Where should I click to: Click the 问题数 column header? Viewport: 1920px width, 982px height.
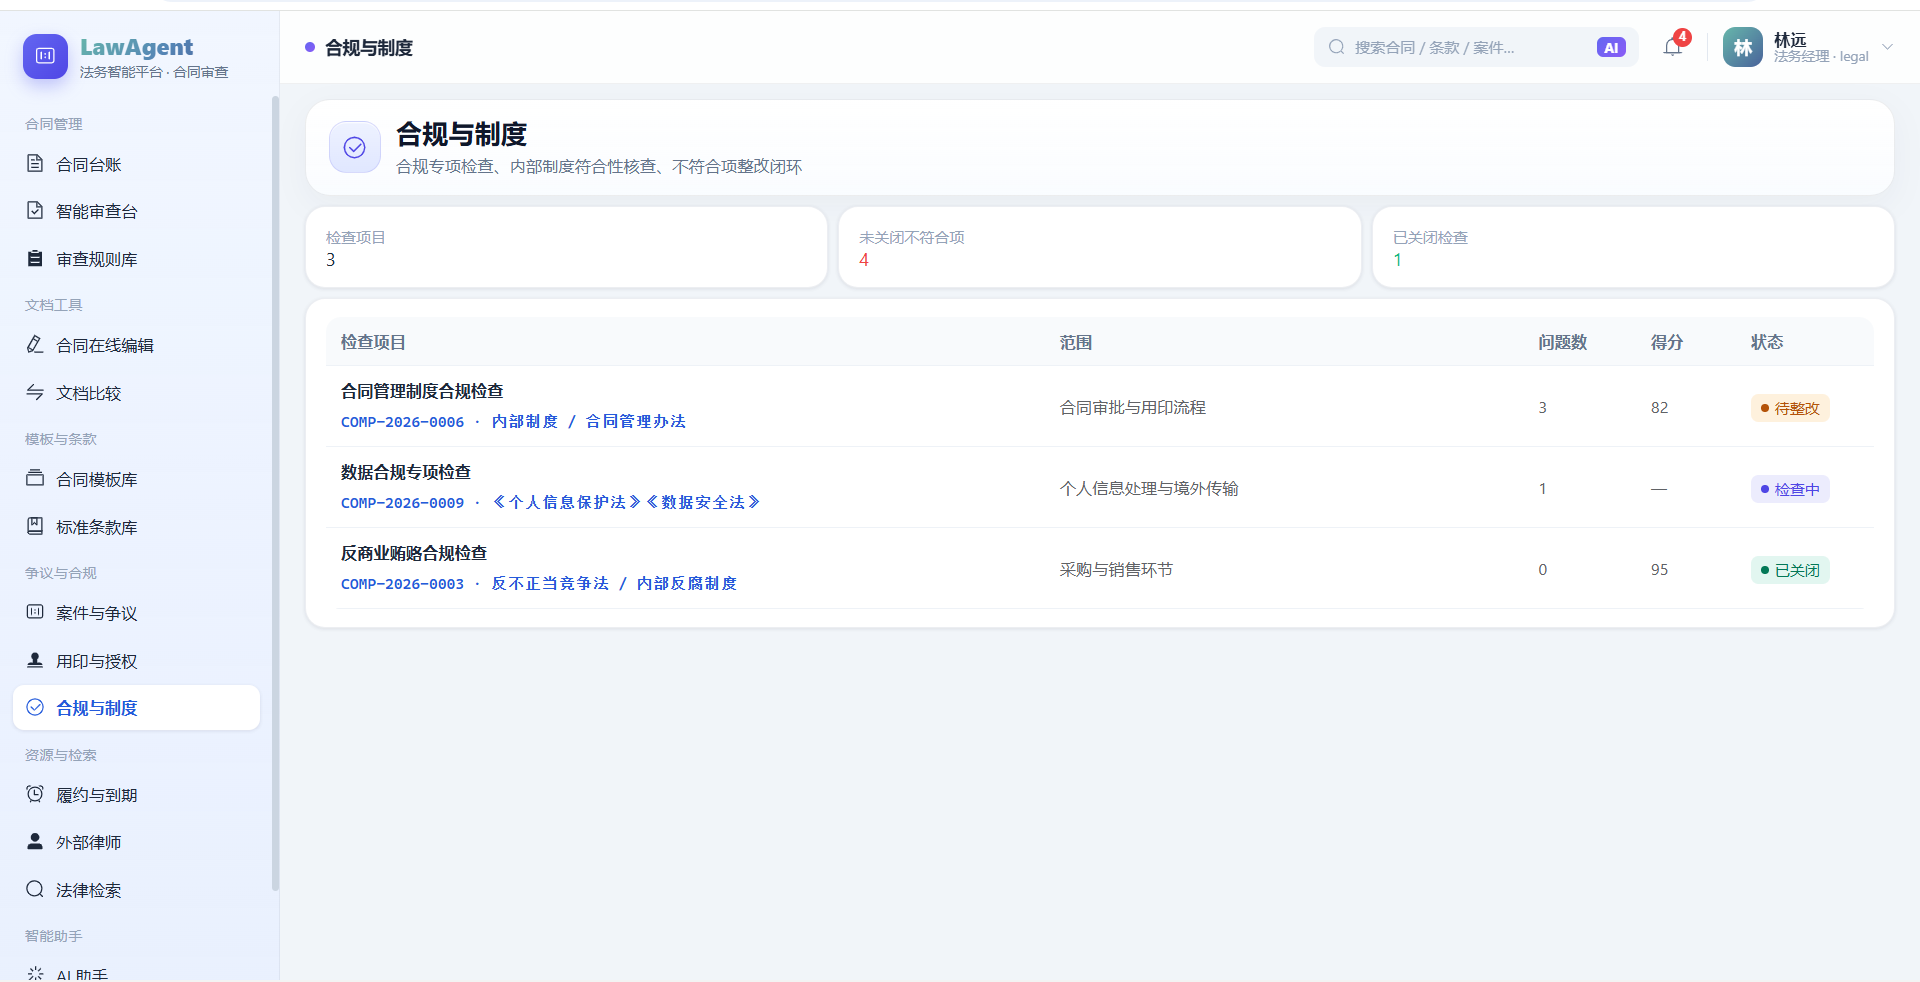pos(1562,342)
